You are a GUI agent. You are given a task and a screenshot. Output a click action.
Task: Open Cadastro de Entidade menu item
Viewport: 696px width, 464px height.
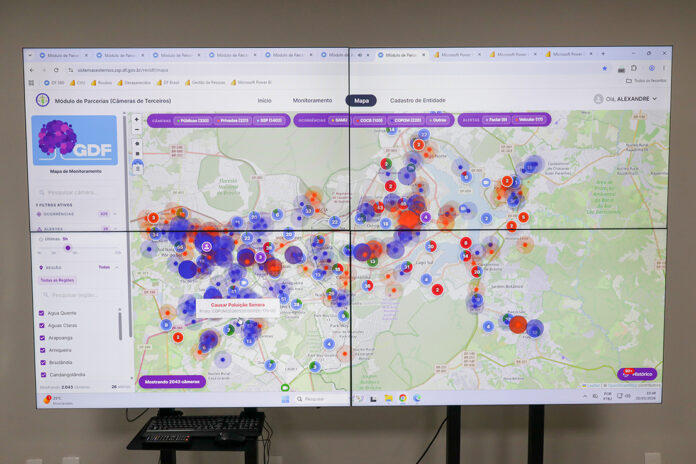click(418, 100)
